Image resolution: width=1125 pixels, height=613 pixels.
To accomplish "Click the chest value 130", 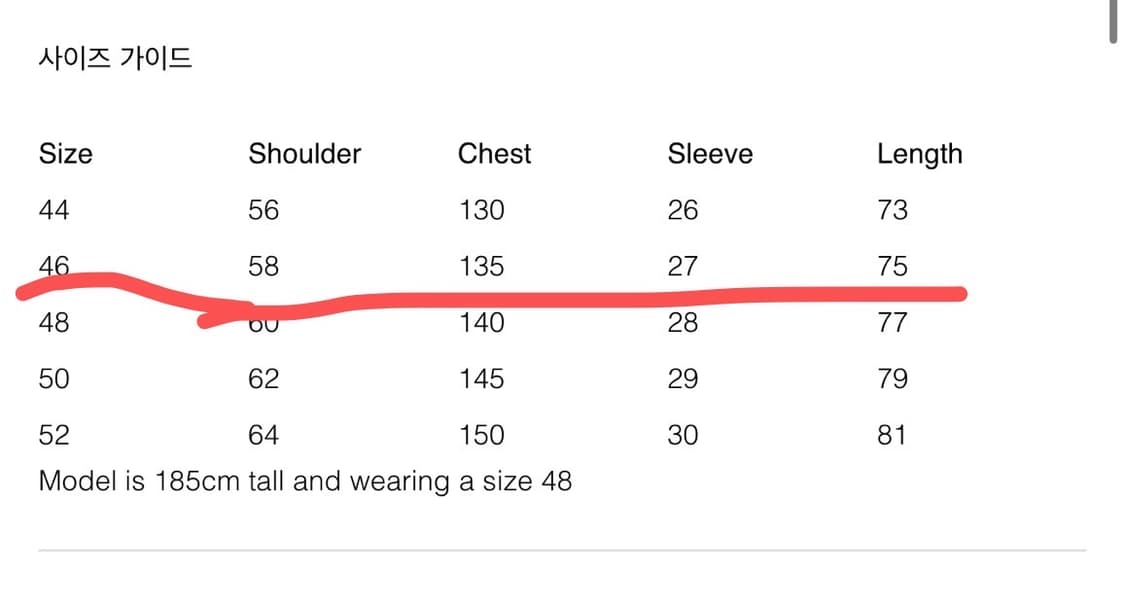I will pos(481,210).
